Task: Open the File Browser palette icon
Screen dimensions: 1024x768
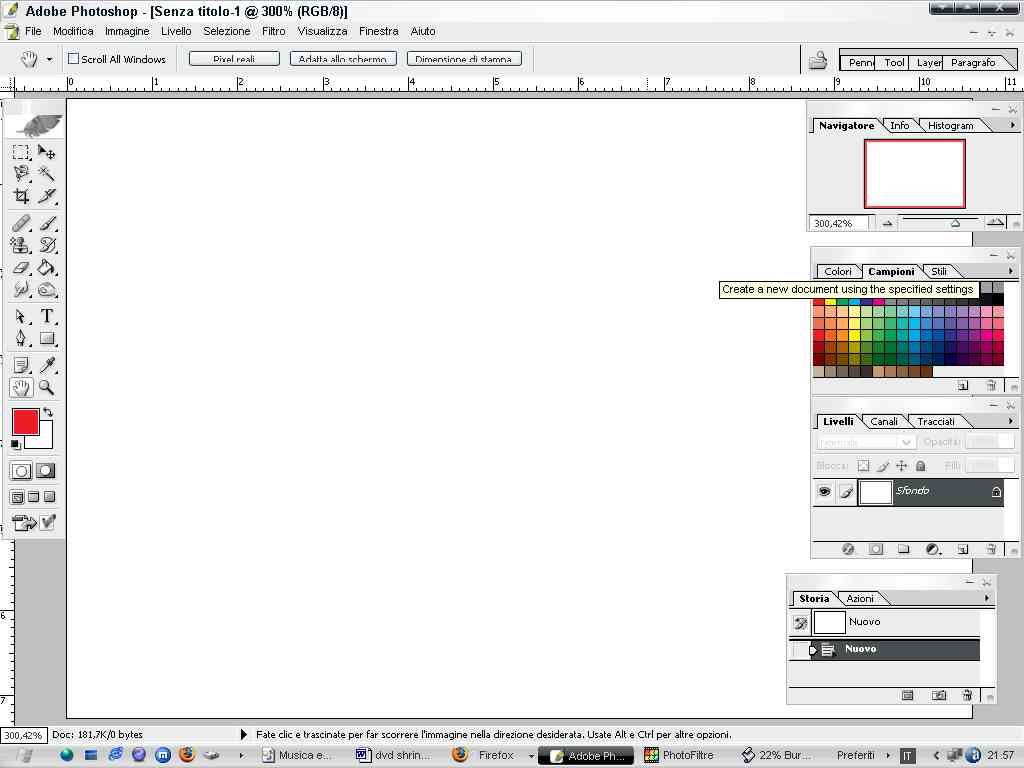Action: tap(818, 61)
